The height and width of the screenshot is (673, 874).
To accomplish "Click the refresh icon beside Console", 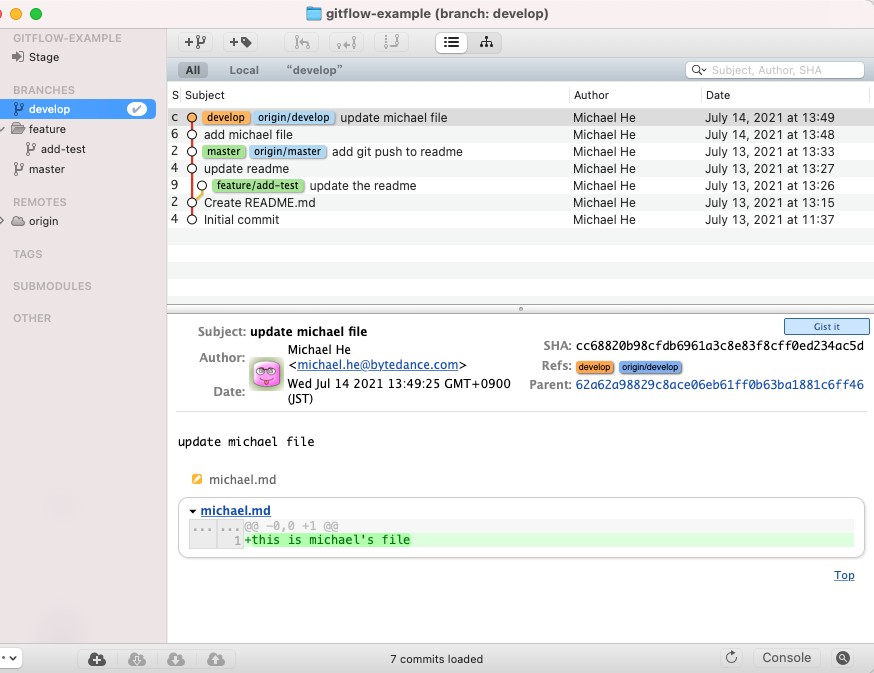I will coord(732,658).
